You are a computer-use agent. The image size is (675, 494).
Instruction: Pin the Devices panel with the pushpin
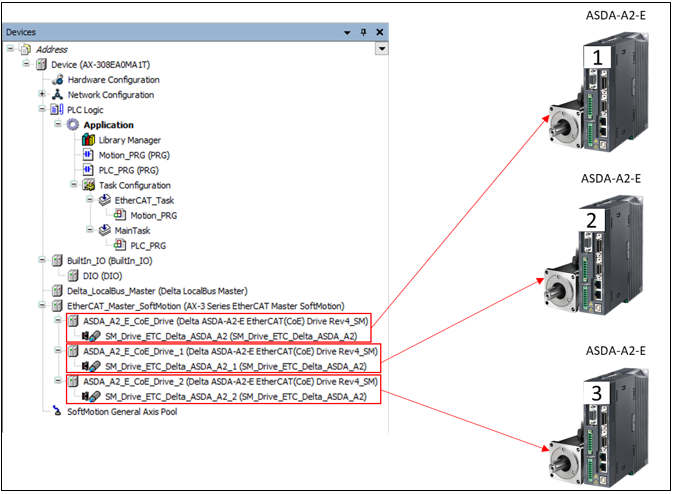pyautogui.click(x=363, y=32)
